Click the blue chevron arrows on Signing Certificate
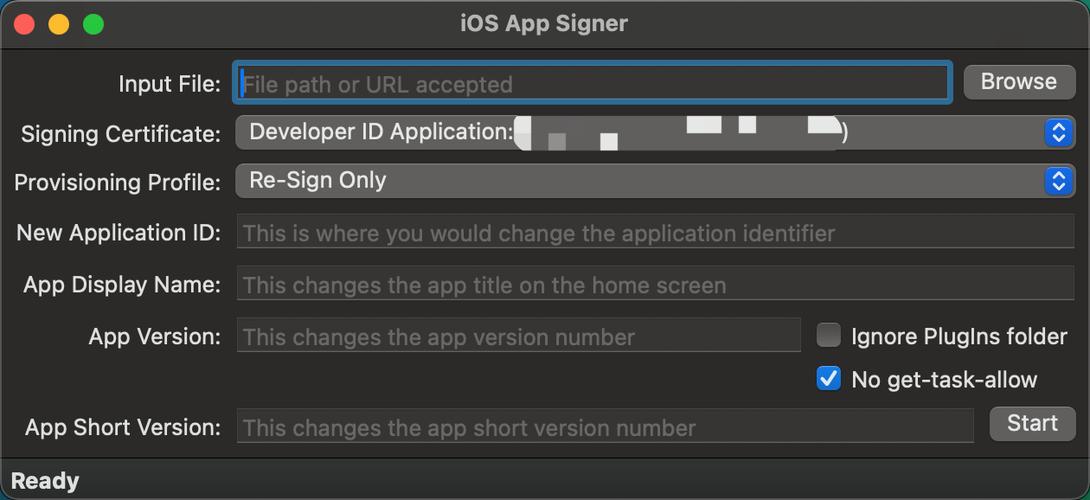The image size is (1090, 500). [1058, 132]
